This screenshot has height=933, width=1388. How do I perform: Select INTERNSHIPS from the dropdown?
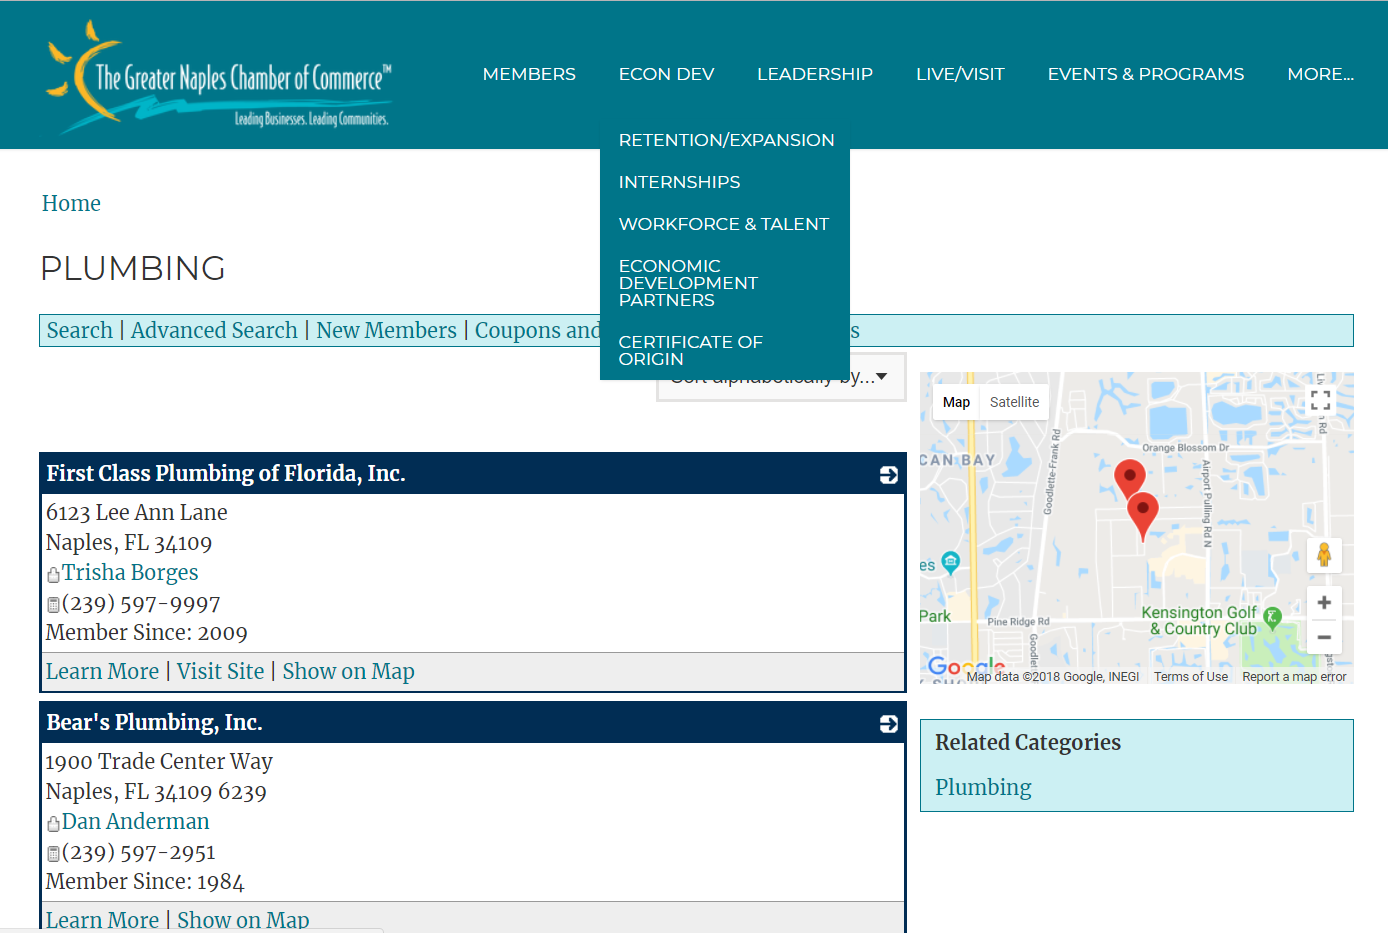[679, 182]
